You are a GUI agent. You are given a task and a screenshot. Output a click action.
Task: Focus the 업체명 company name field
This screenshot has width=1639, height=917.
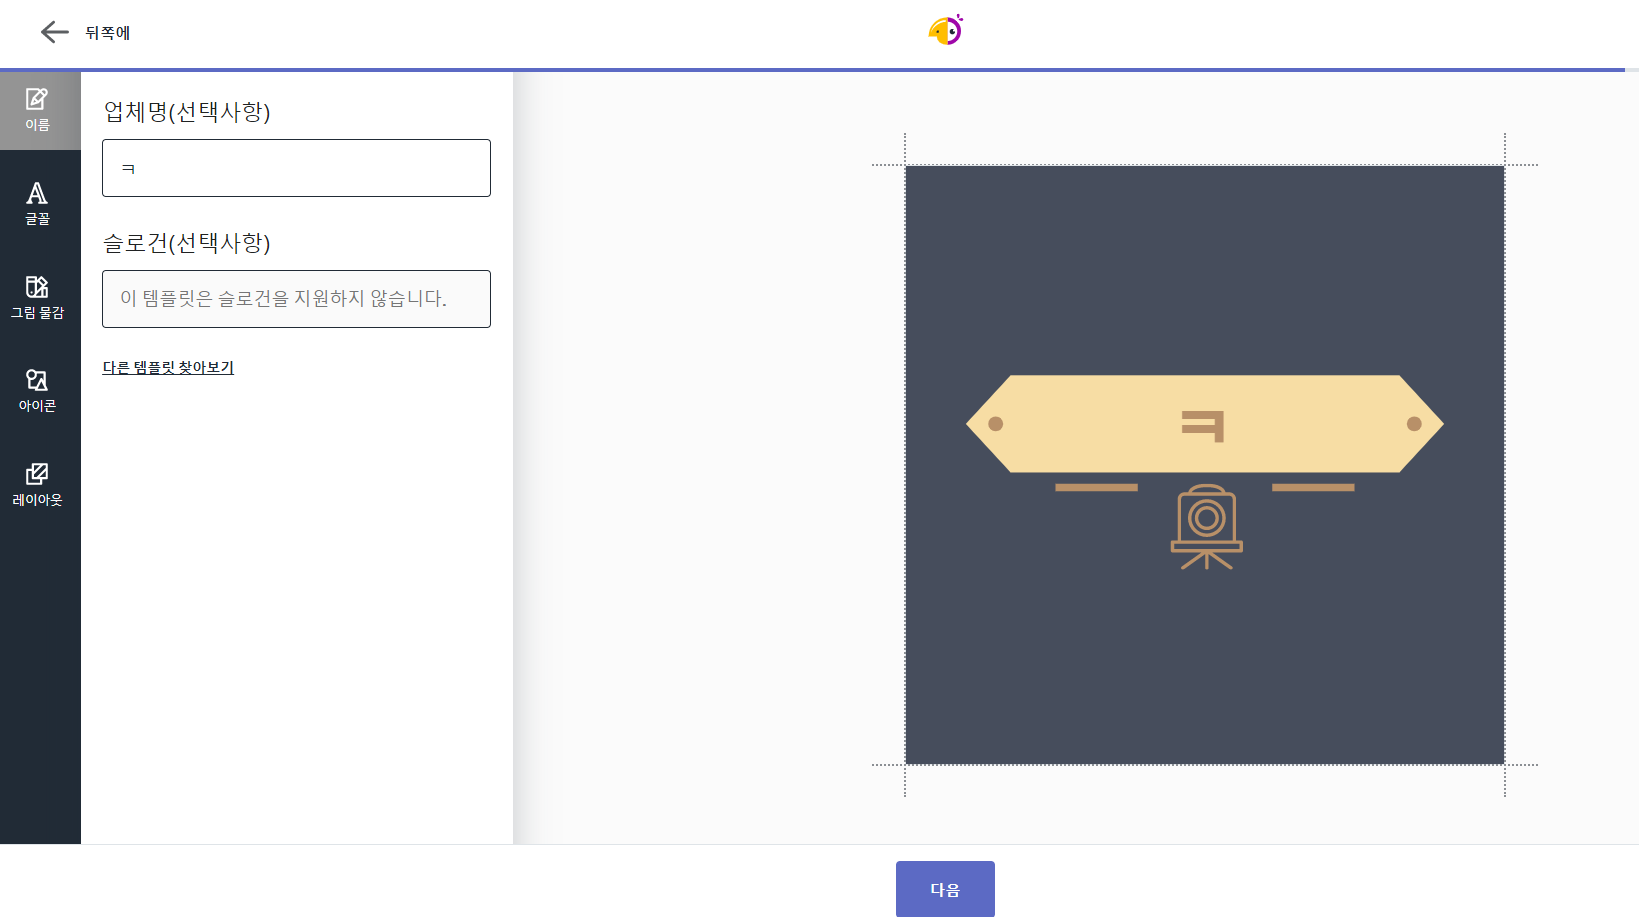(296, 168)
